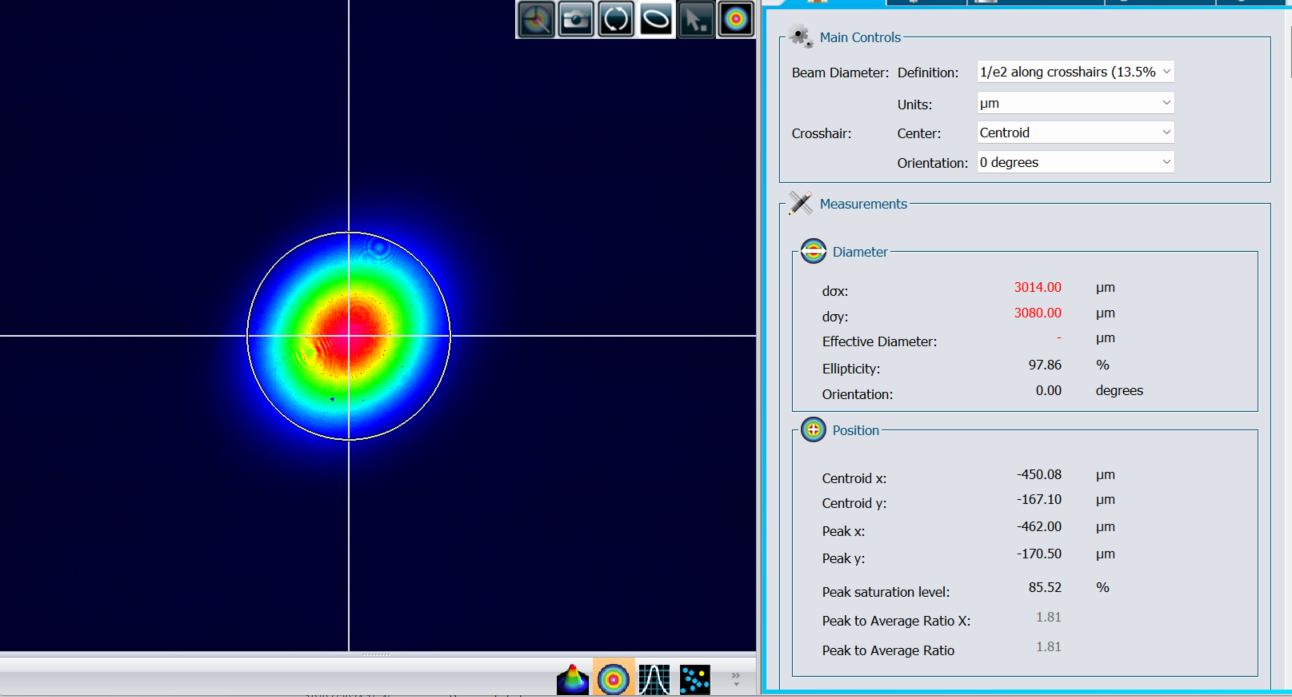Switch to the 2D contour view
The height and width of the screenshot is (697, 1292).
[613, 679]
